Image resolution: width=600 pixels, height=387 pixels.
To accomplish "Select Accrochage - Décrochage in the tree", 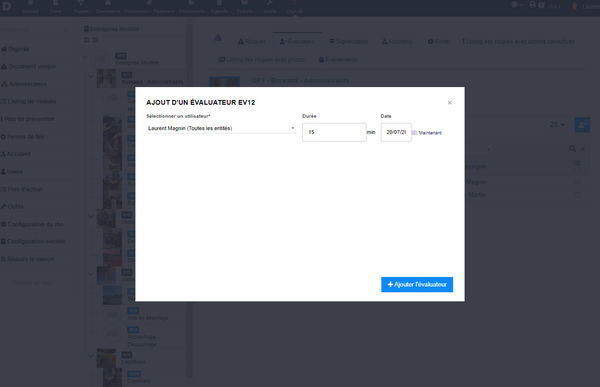I will tap(142, 341).
